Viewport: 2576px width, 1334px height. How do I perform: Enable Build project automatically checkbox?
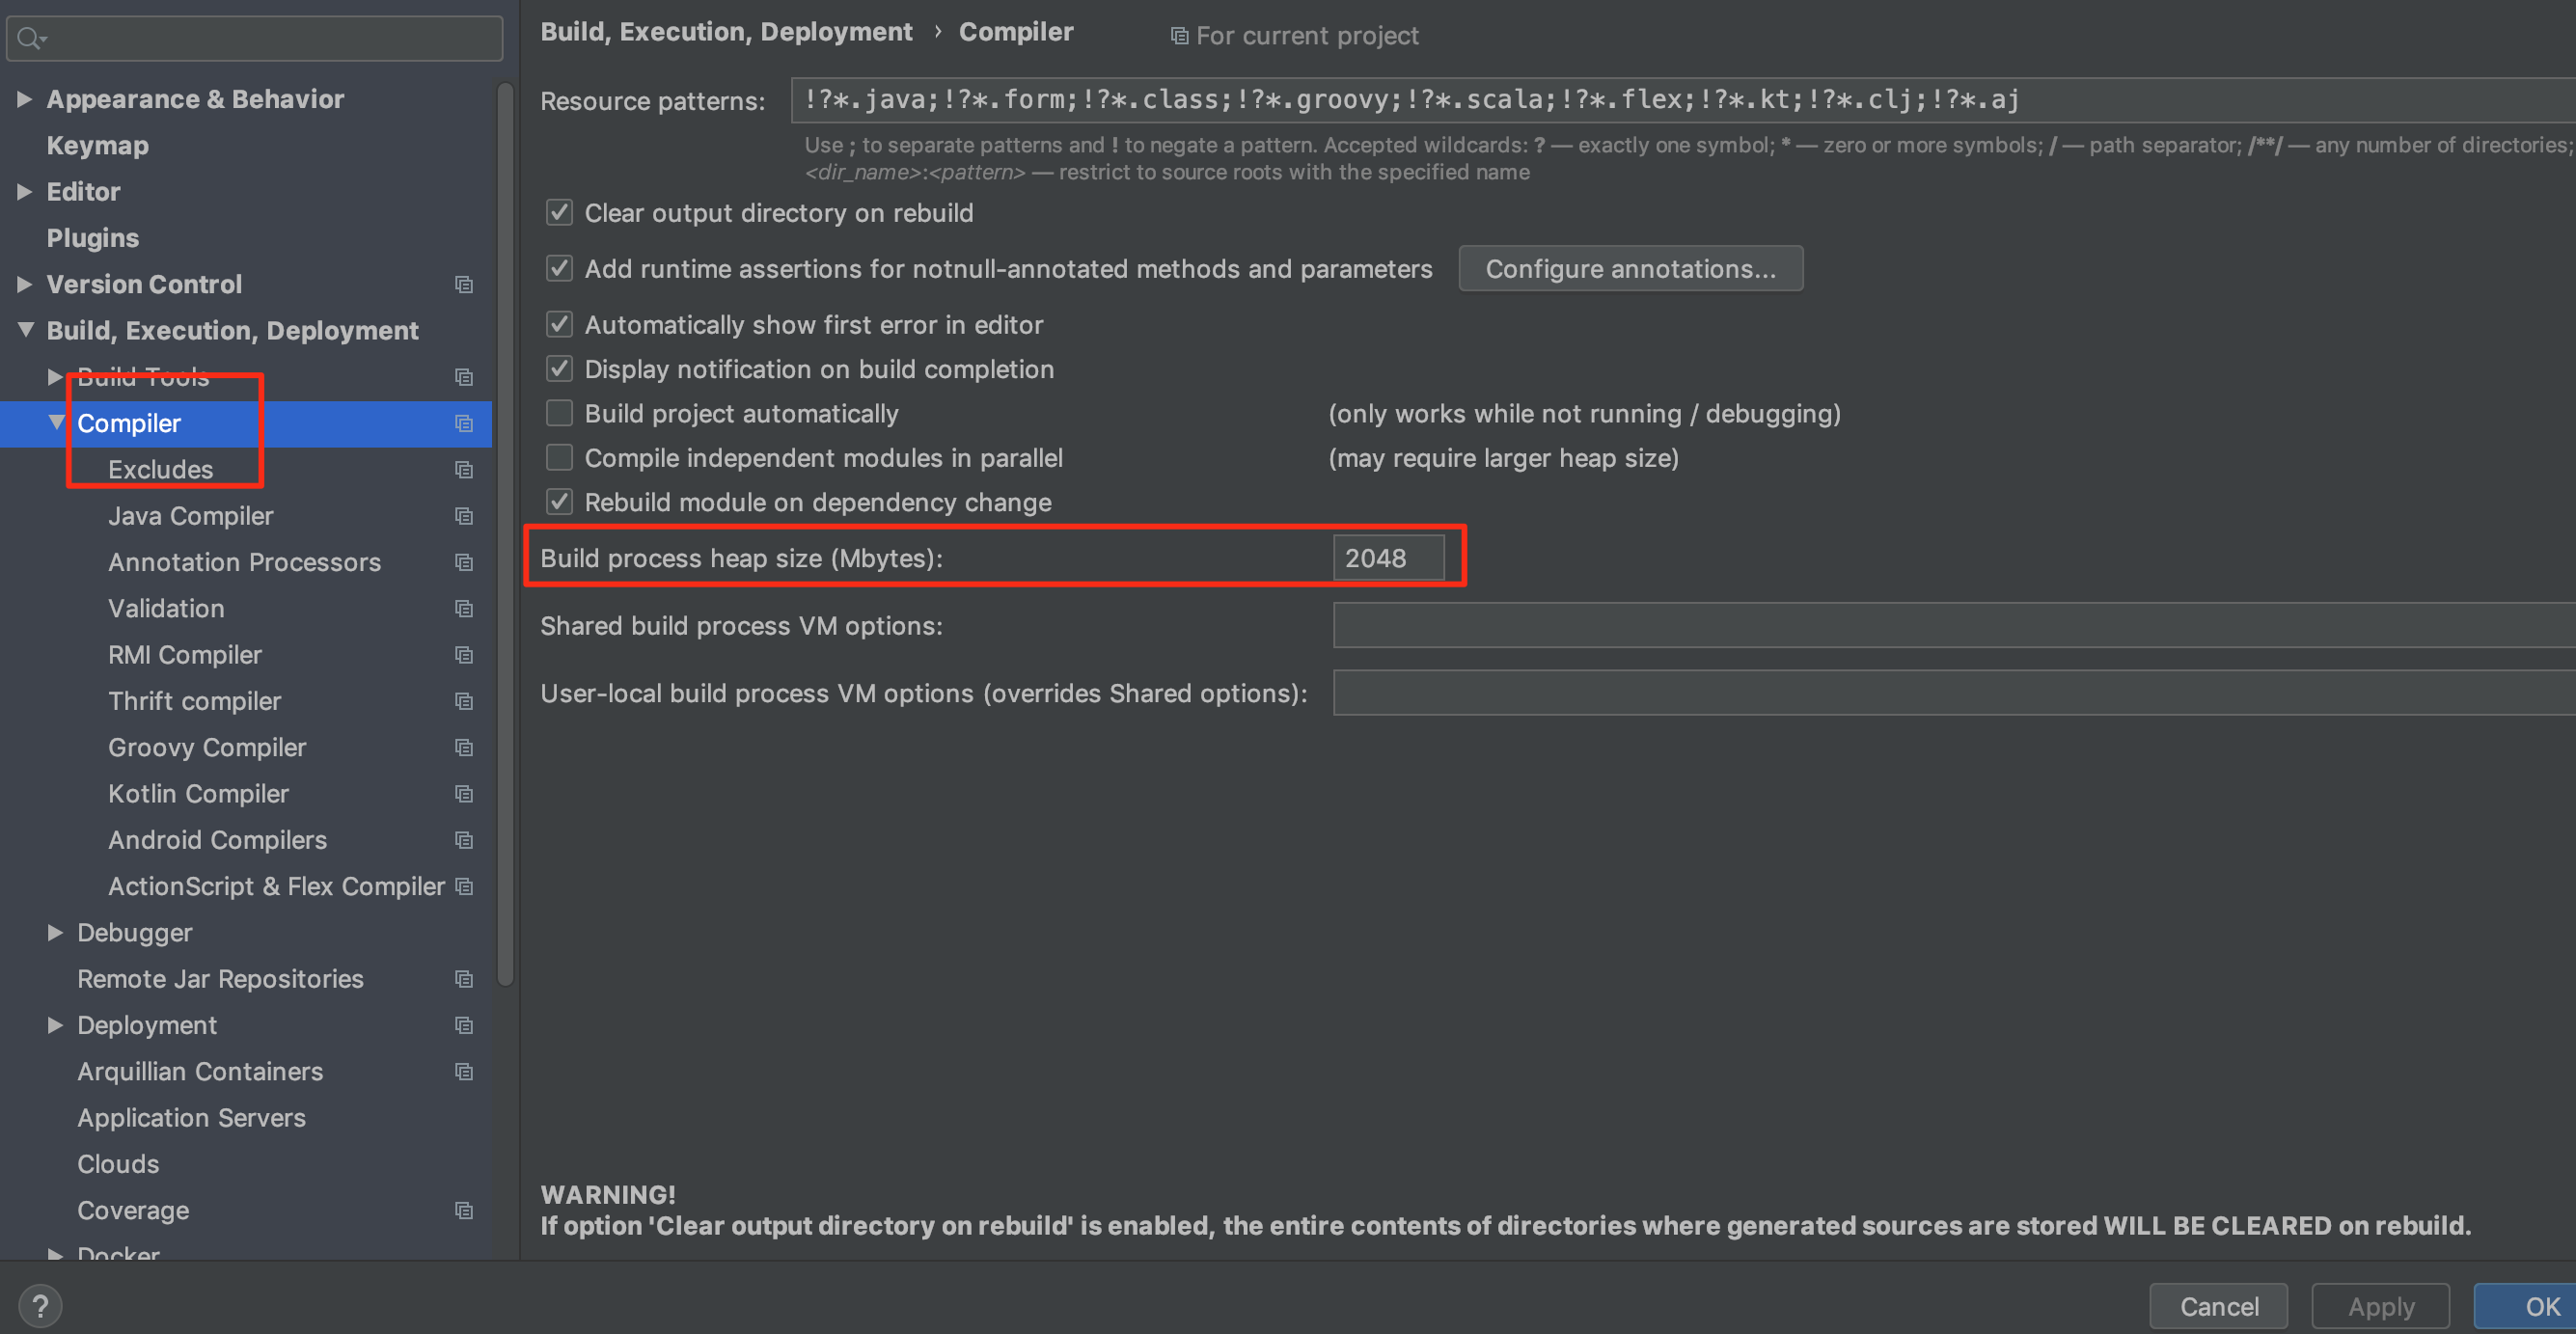pyautogui.click(x=559, y=413)
